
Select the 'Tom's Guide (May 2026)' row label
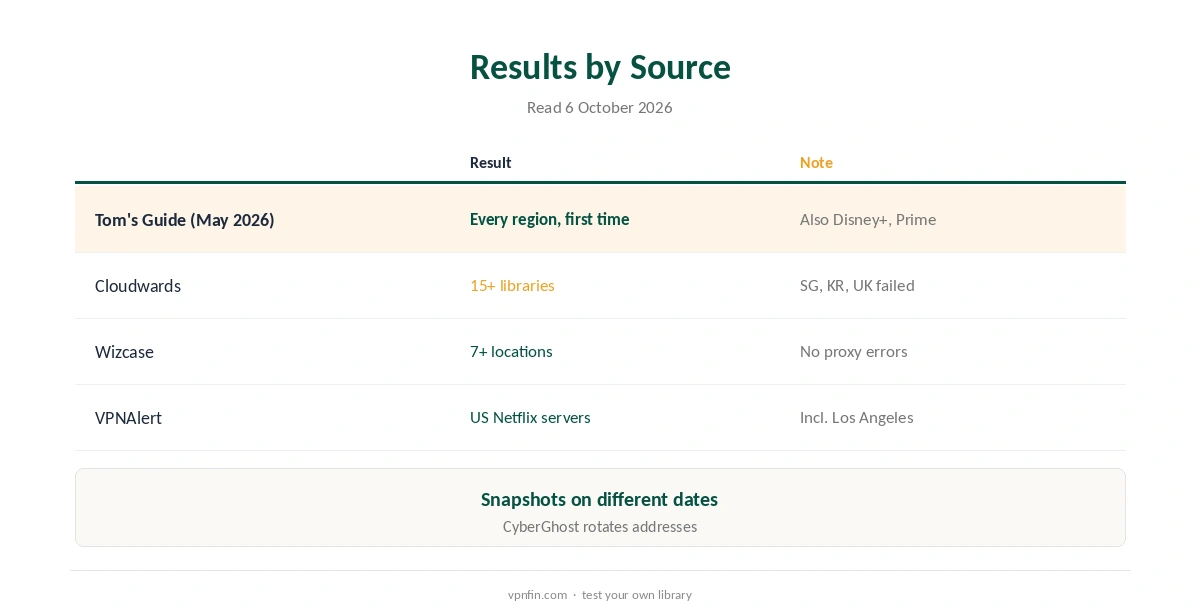pyautogui.click(x=185, y=219)
